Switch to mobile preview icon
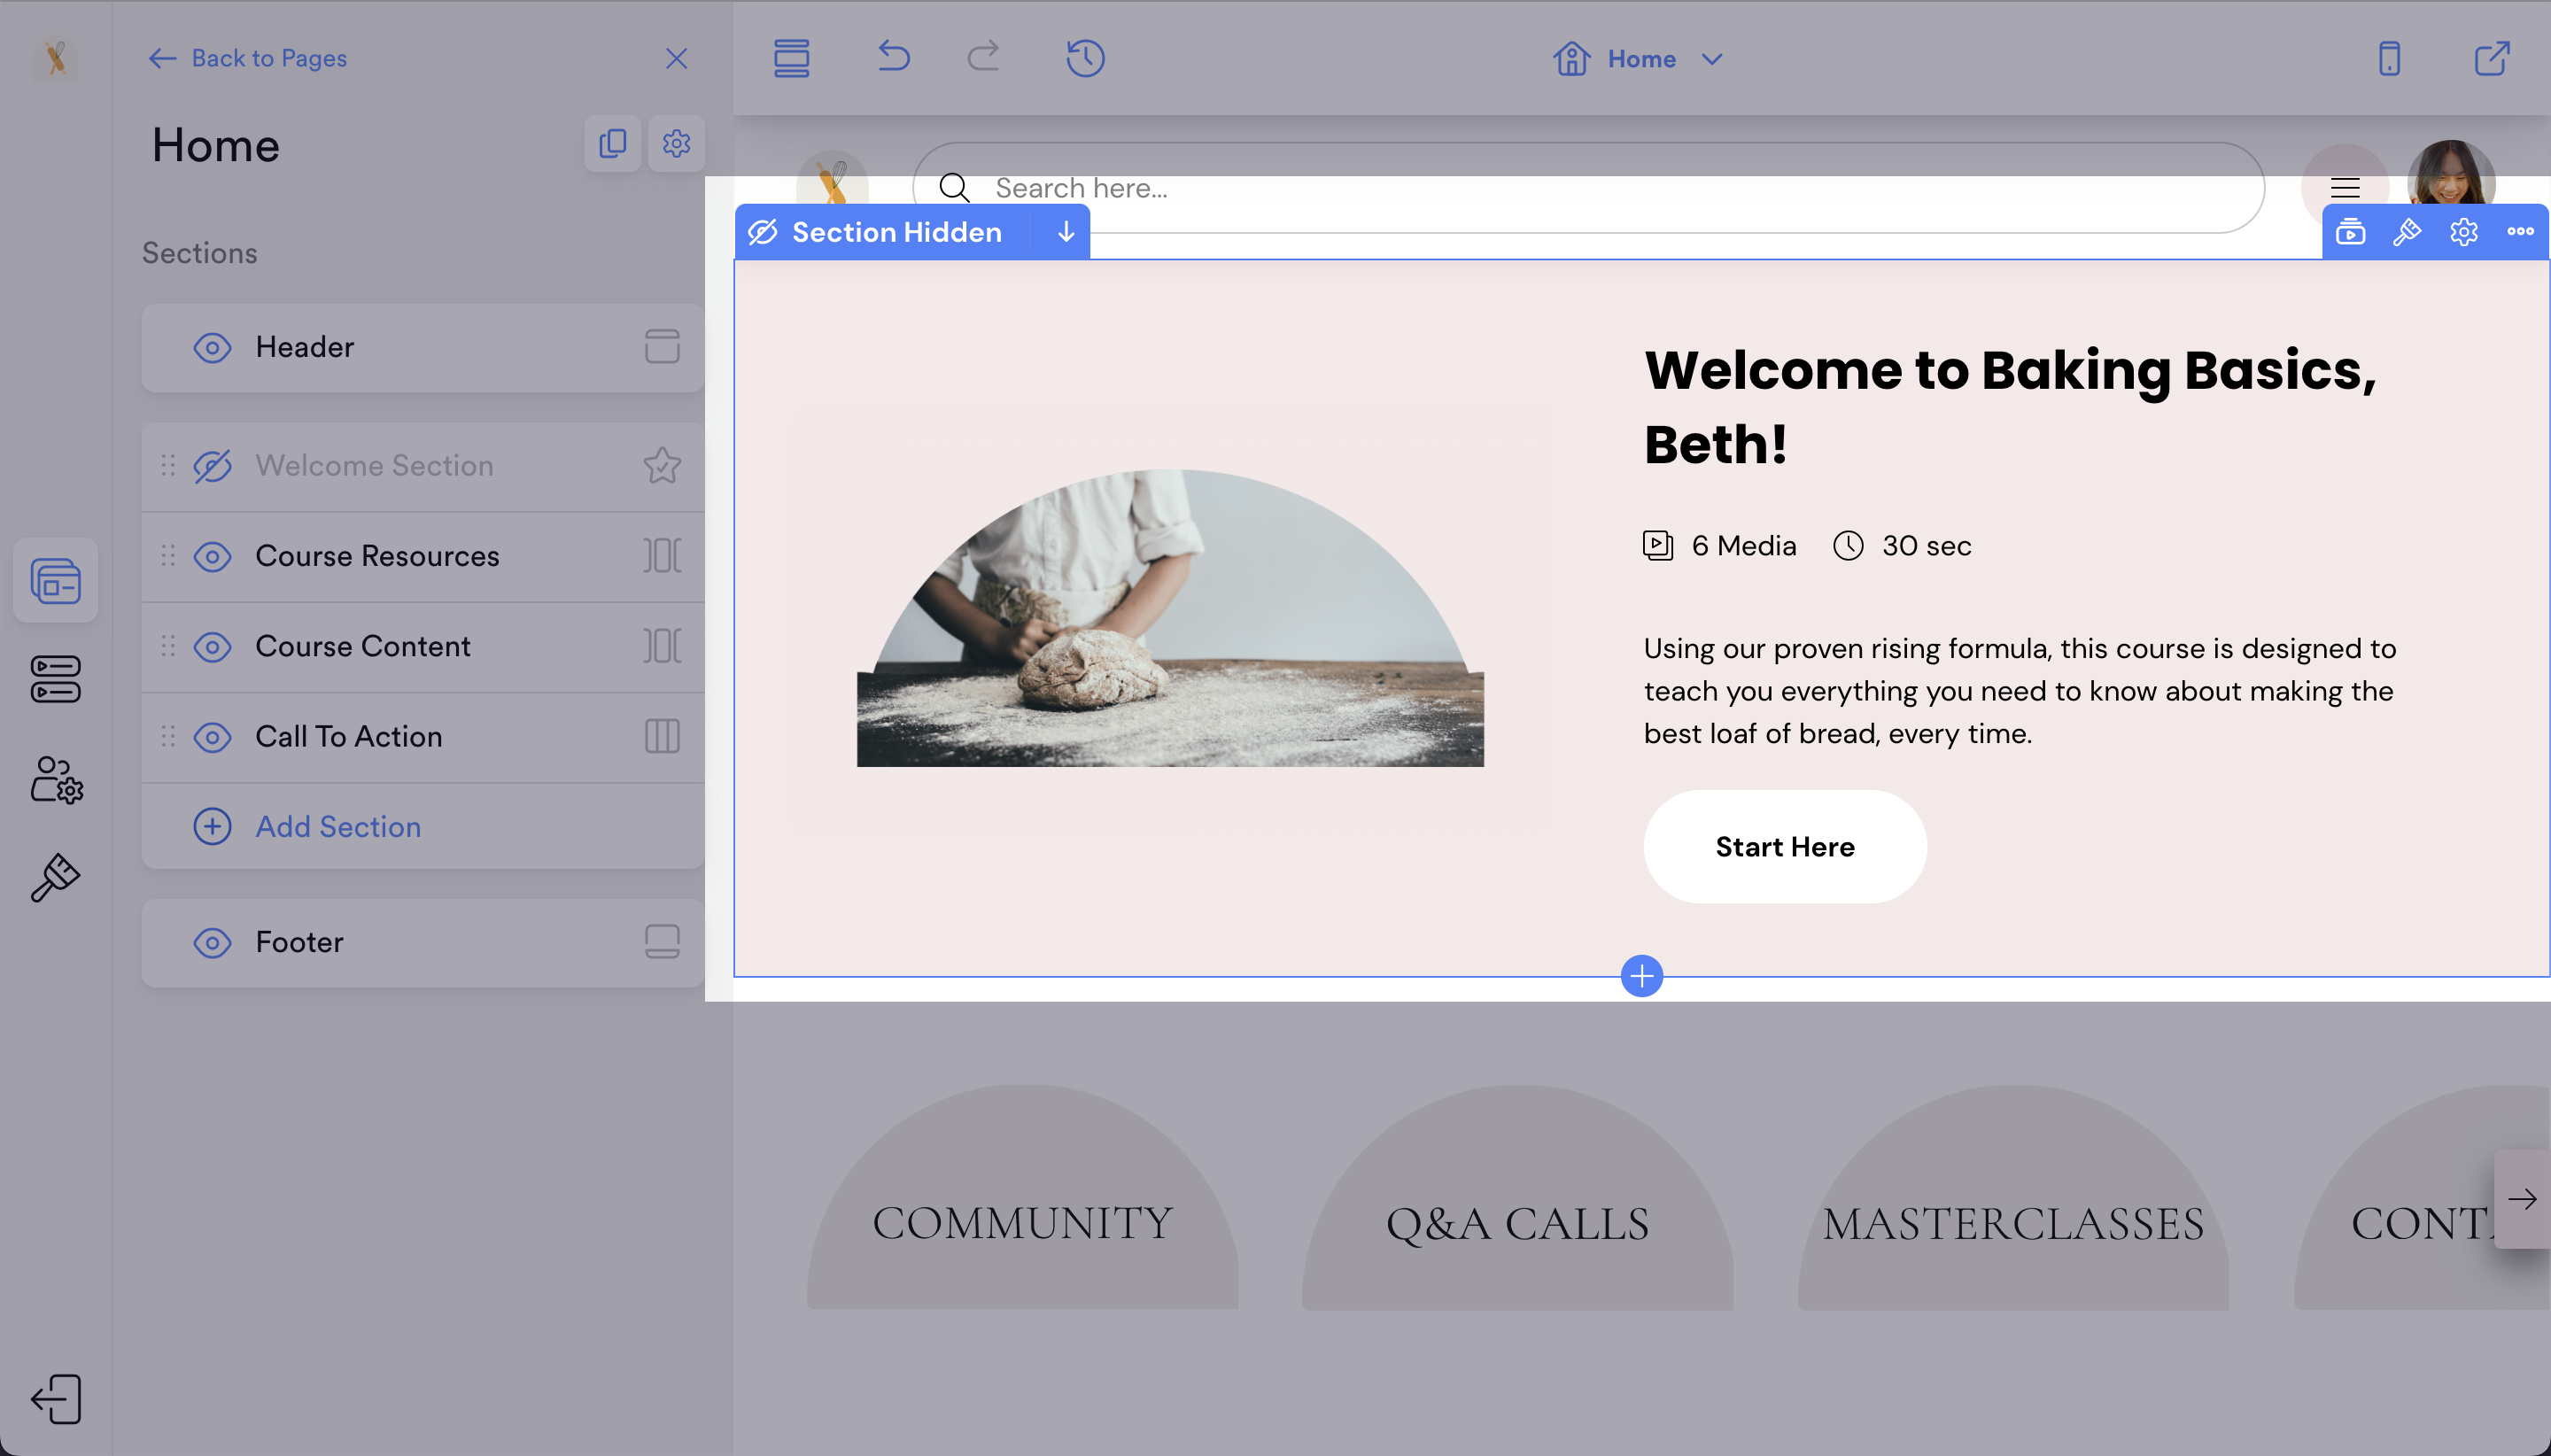Viewport: 2551px width, 1456px height. [x=2389, y=58]
